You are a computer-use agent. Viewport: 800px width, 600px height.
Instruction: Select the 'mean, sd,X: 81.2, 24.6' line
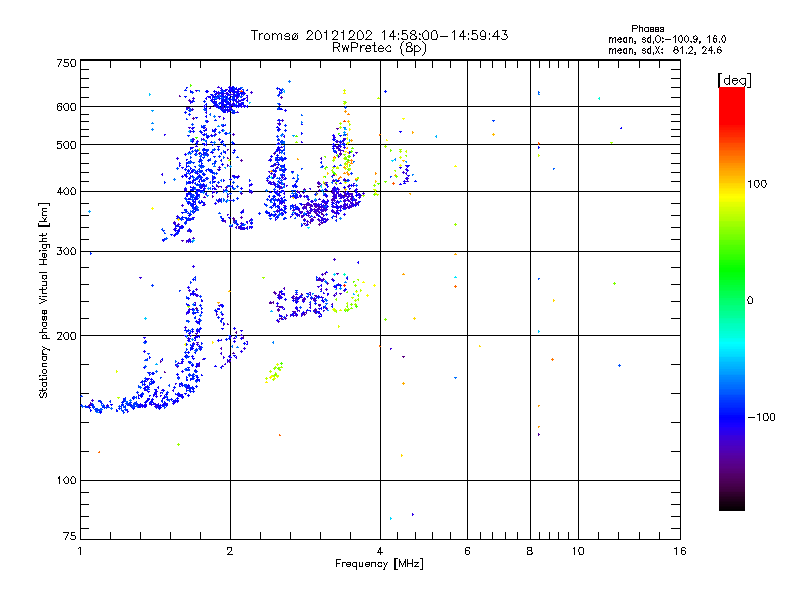(665, 51)
